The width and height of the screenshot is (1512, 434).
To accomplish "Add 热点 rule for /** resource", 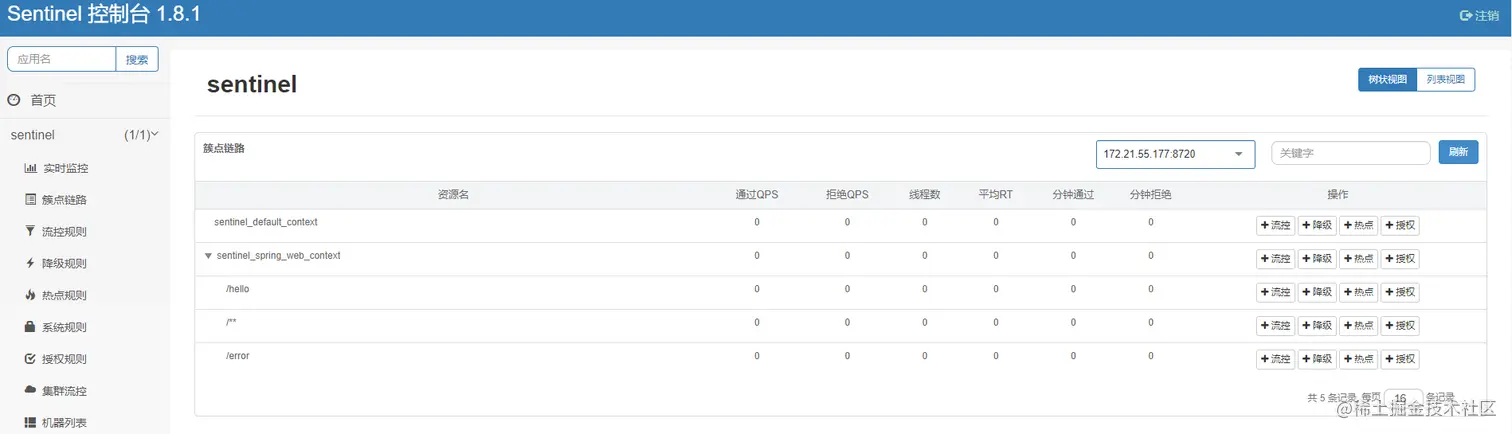I will click(1359, 326).
